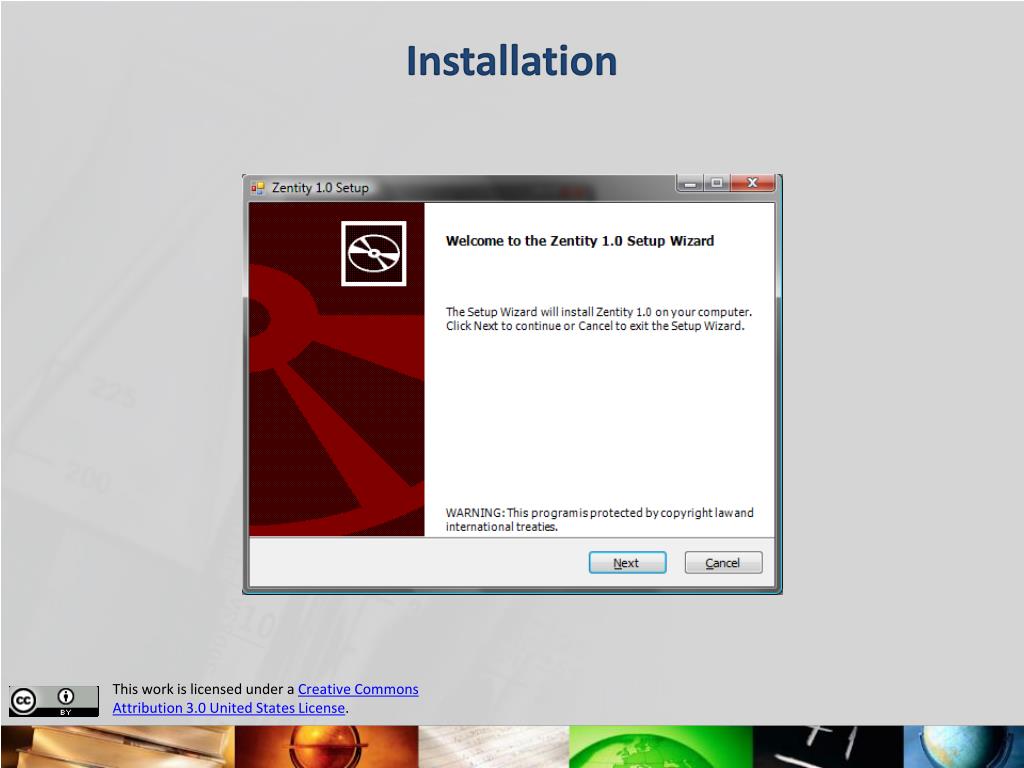The height and width of the screenshot is (768, 1024).
Task: Click the orange globe thumbnail in bottom strip
Action: tap(327, 746)
